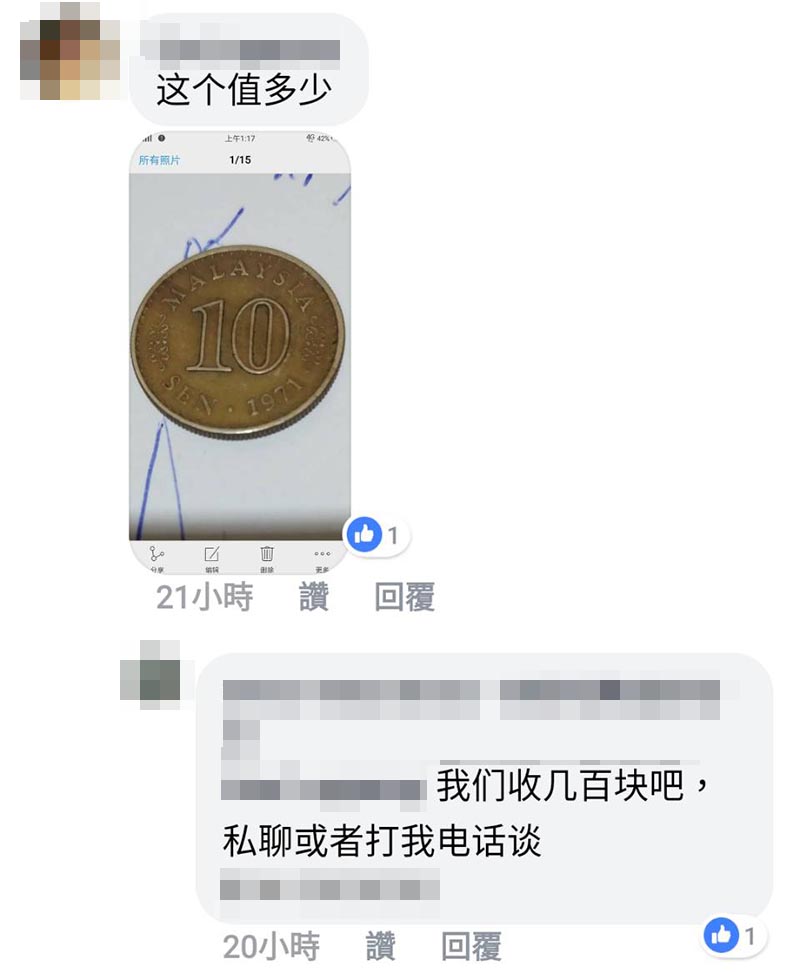Reply to the 20小時 comment via 回覆

[471, 947]
